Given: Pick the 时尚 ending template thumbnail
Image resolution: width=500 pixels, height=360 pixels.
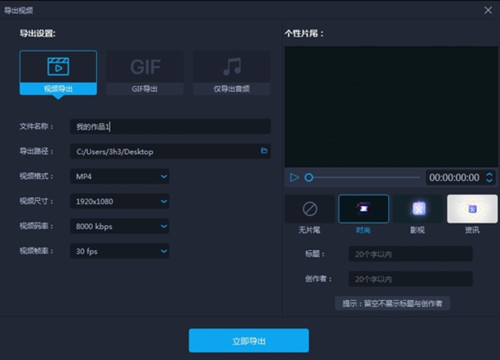Looking at the screenshot, I should (363, 209).
